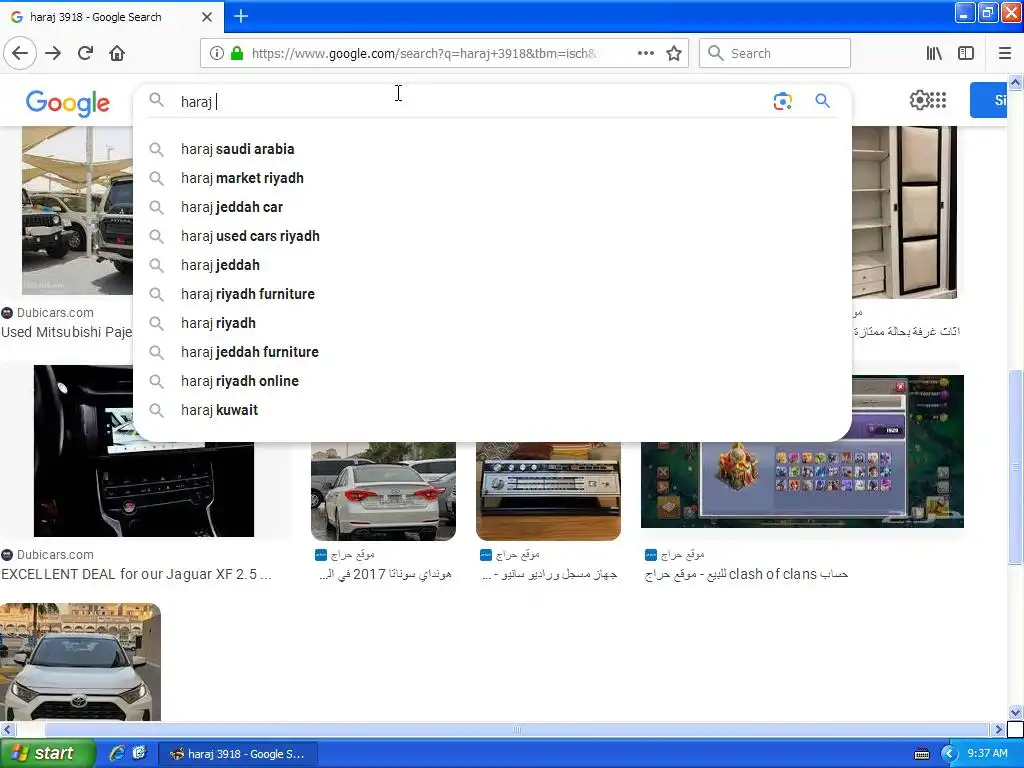Select the haraj 3918 Google Search tab
The width and height of the screenshot is (1024, 768).
tap(111, 17)
